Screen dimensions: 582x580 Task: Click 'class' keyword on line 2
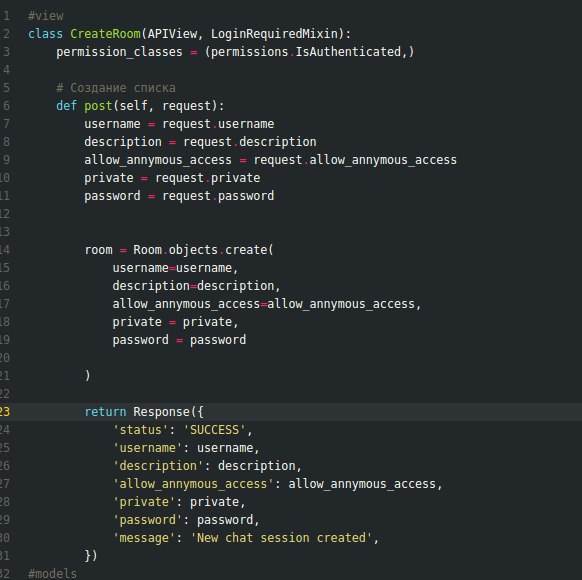pyautogui.click(x=46, y=34)
